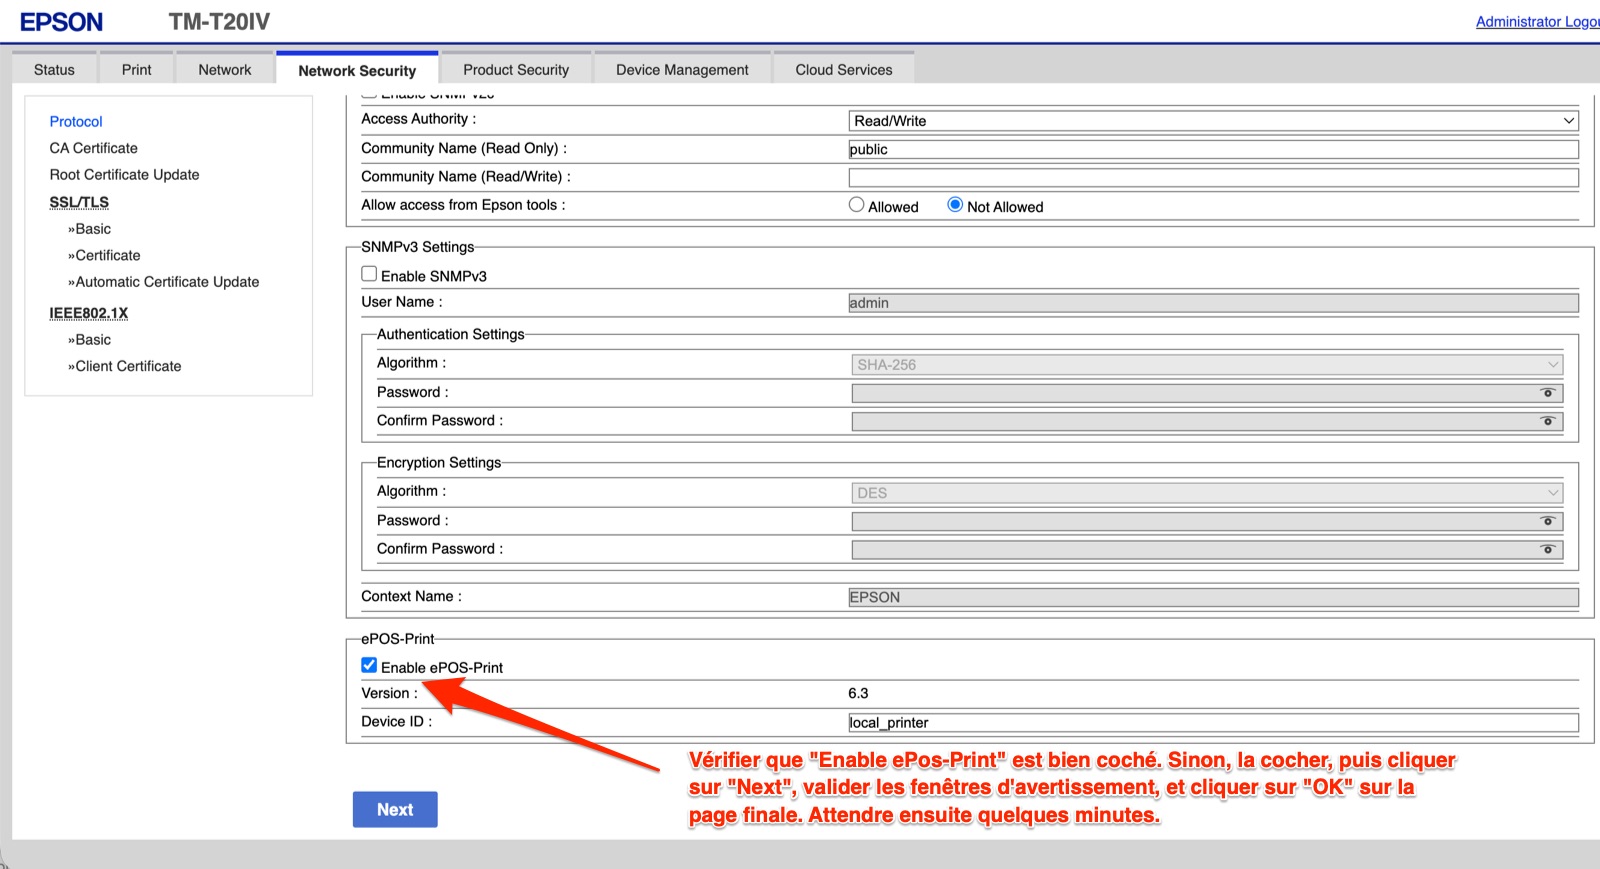
Task: Switch to the Status tab
Action: point(54,69)
